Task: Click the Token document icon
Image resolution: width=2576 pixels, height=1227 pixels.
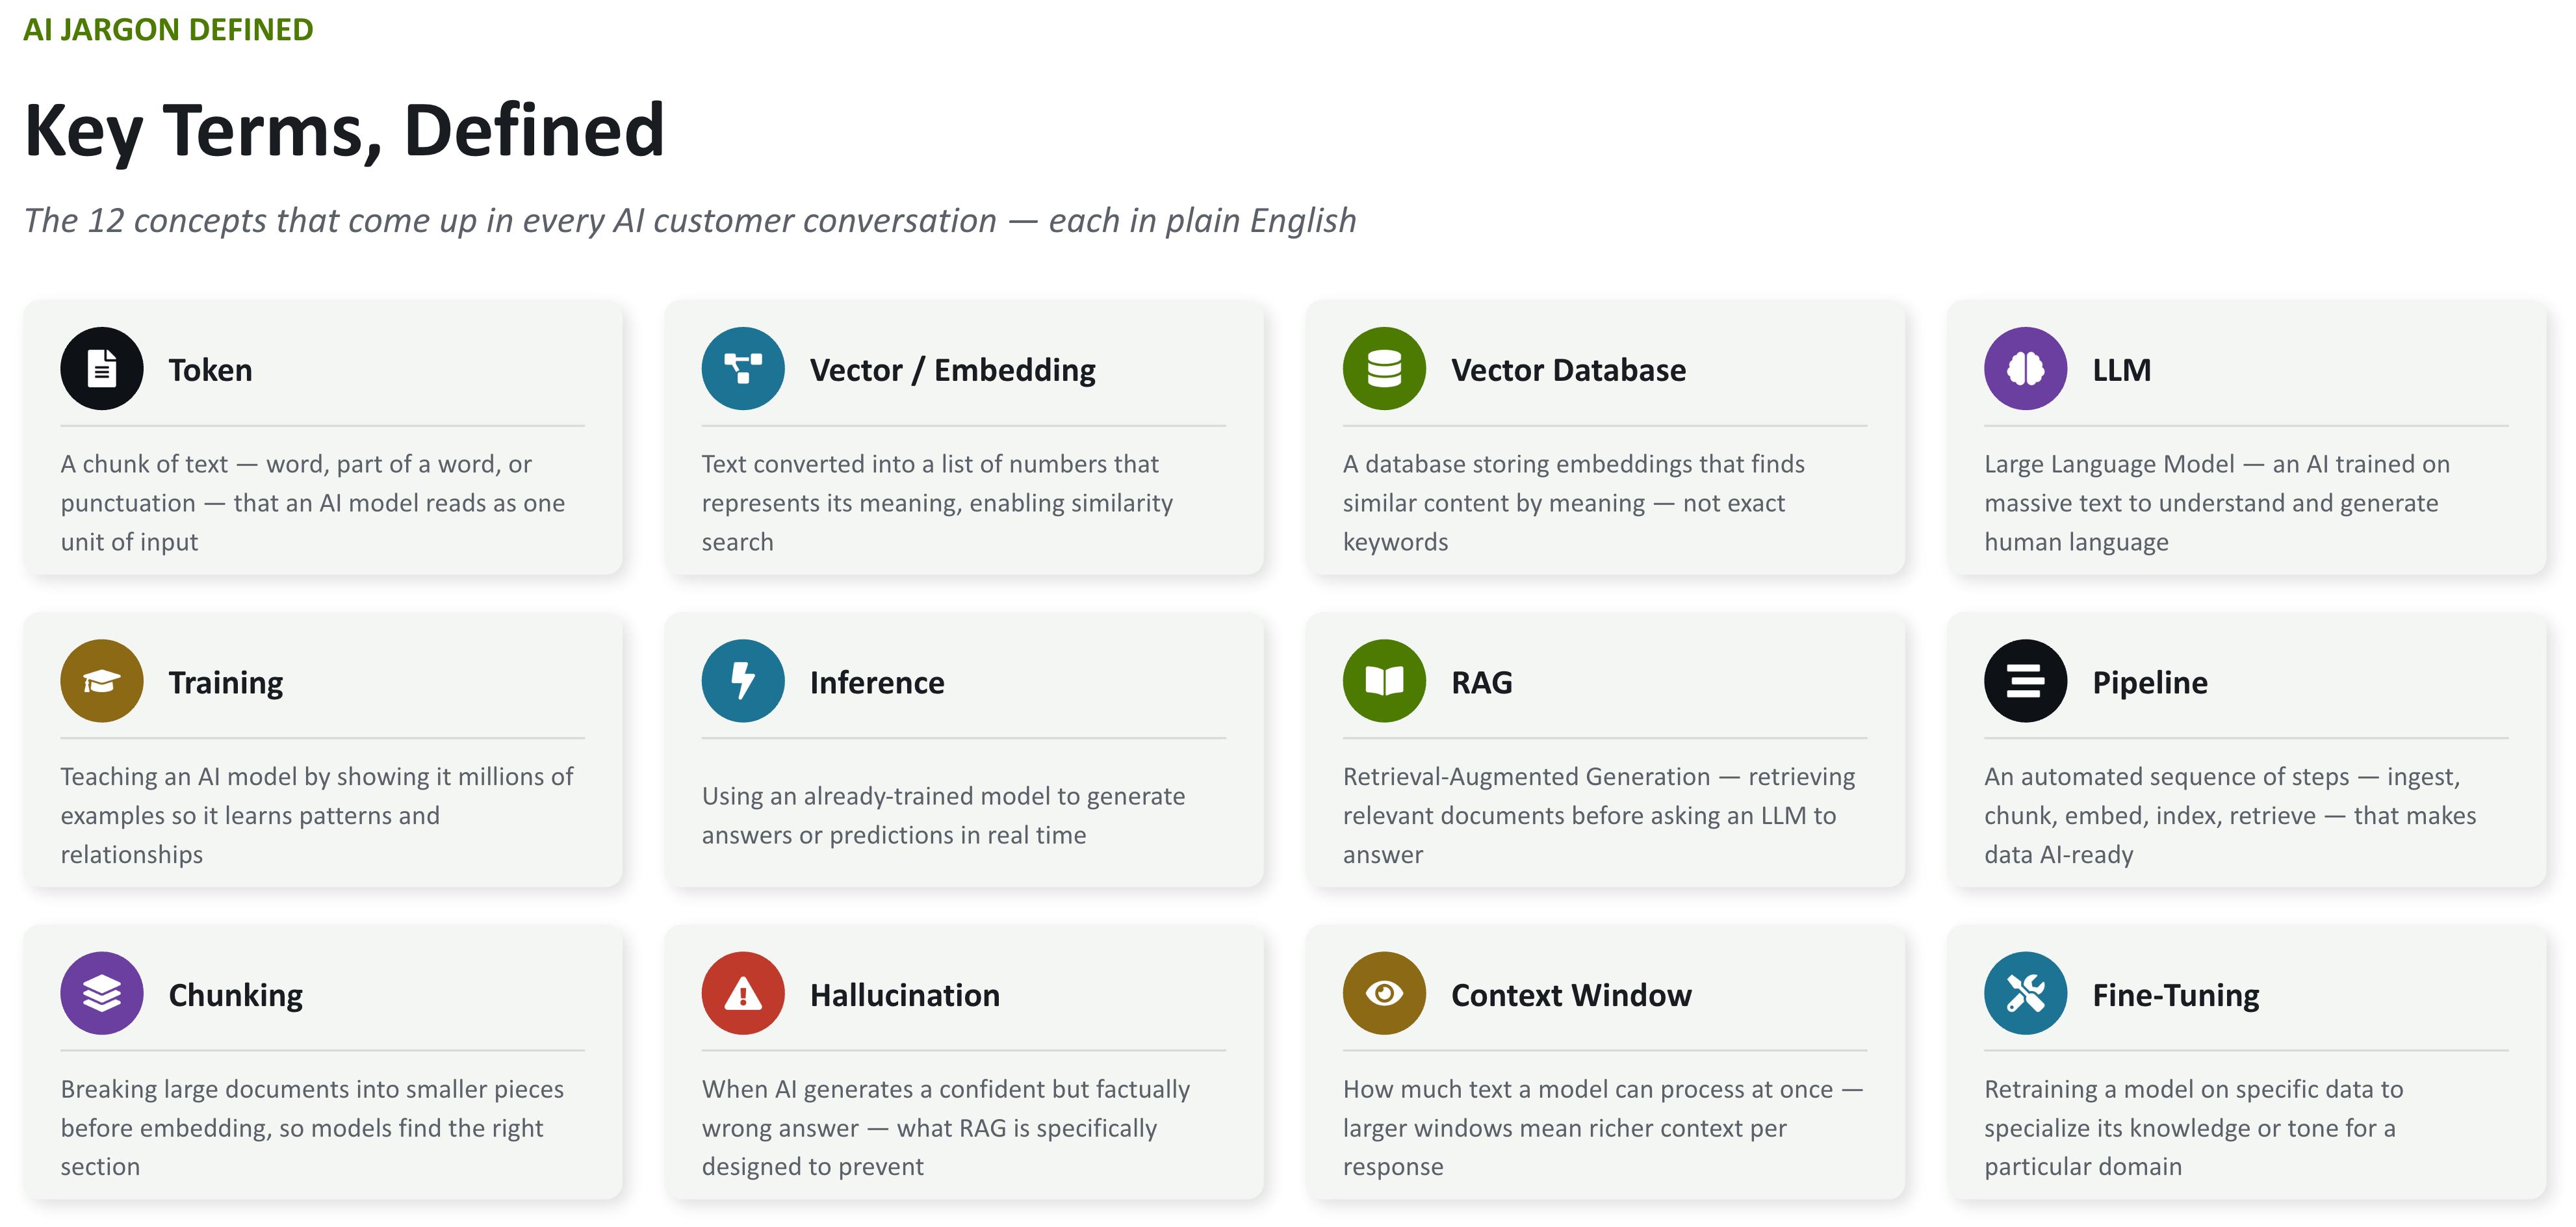Action: [x=101, y=369]
